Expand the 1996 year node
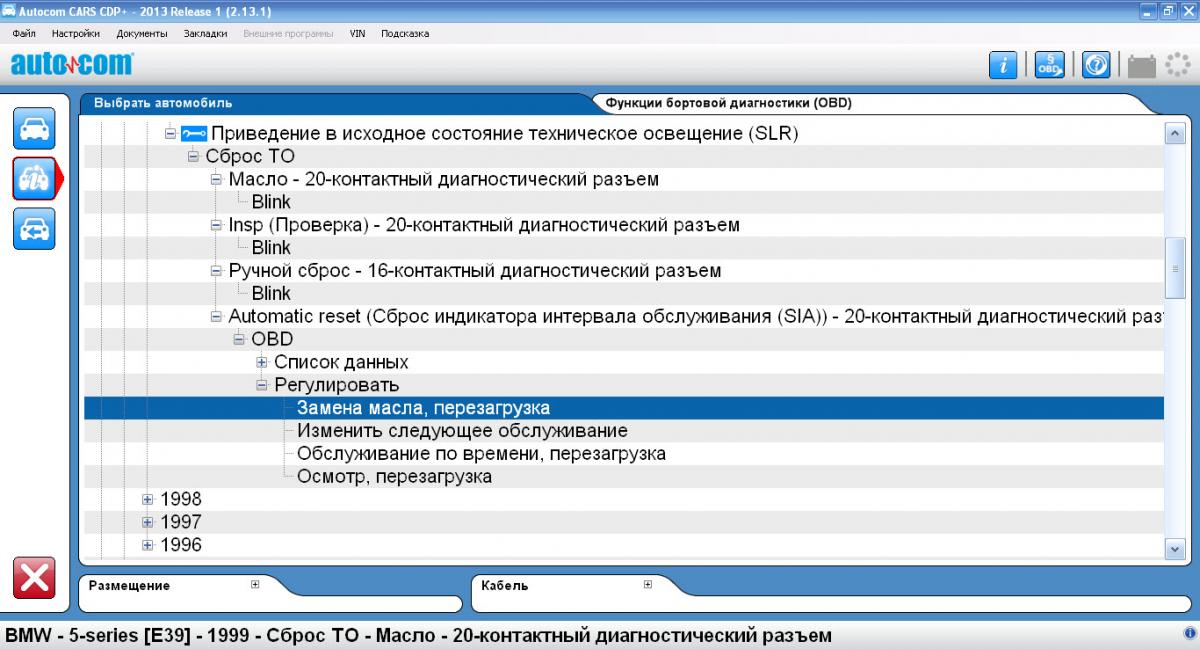The image size is (1200, 649). coord(147,545)
